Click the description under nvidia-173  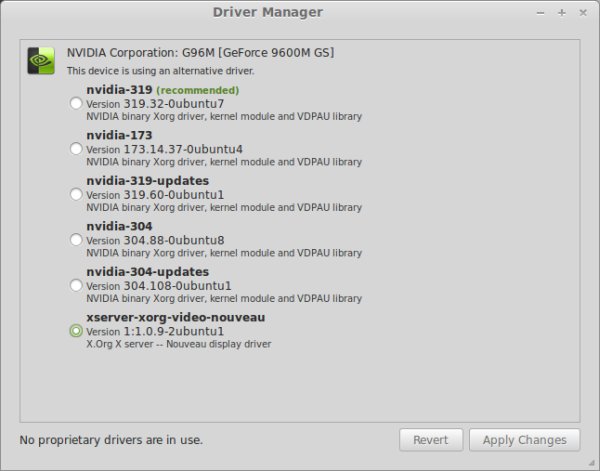(x=224, y=162)
